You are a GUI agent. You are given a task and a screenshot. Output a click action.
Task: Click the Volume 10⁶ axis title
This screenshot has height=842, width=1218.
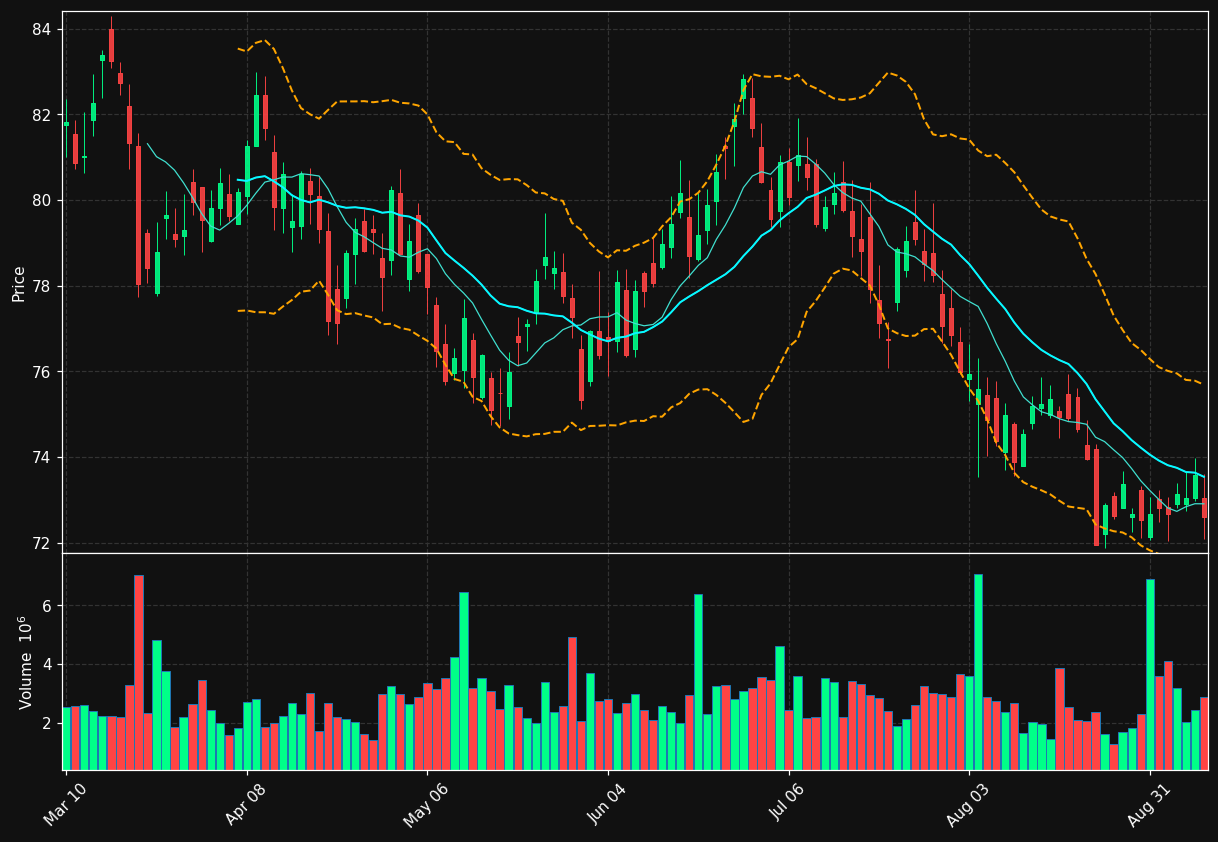pyautogui.click(x=24, y=662)
